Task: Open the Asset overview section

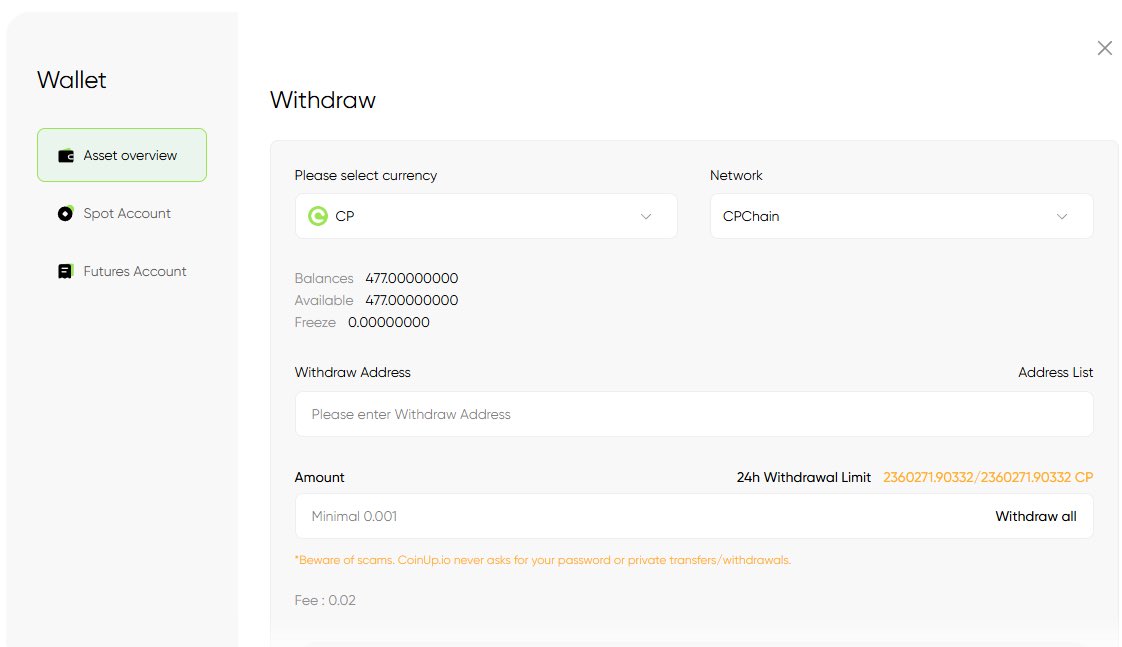Action: (x=122, y=155)
